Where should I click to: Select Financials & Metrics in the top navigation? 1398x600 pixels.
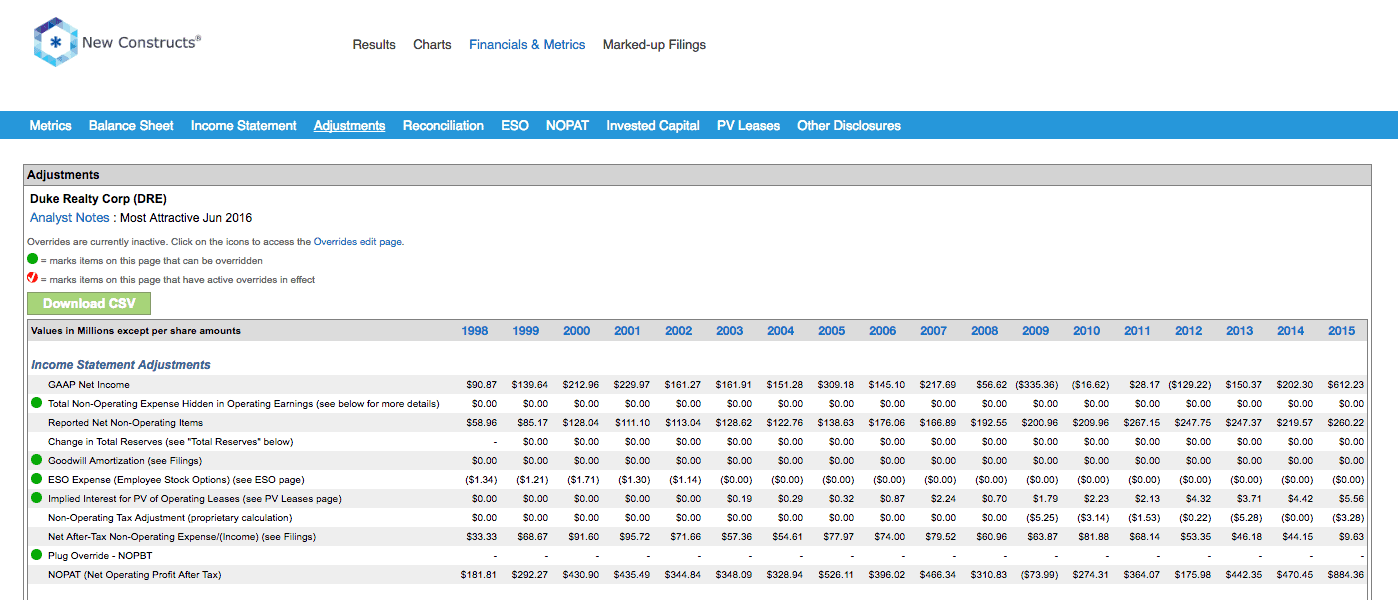pos(527,45)
